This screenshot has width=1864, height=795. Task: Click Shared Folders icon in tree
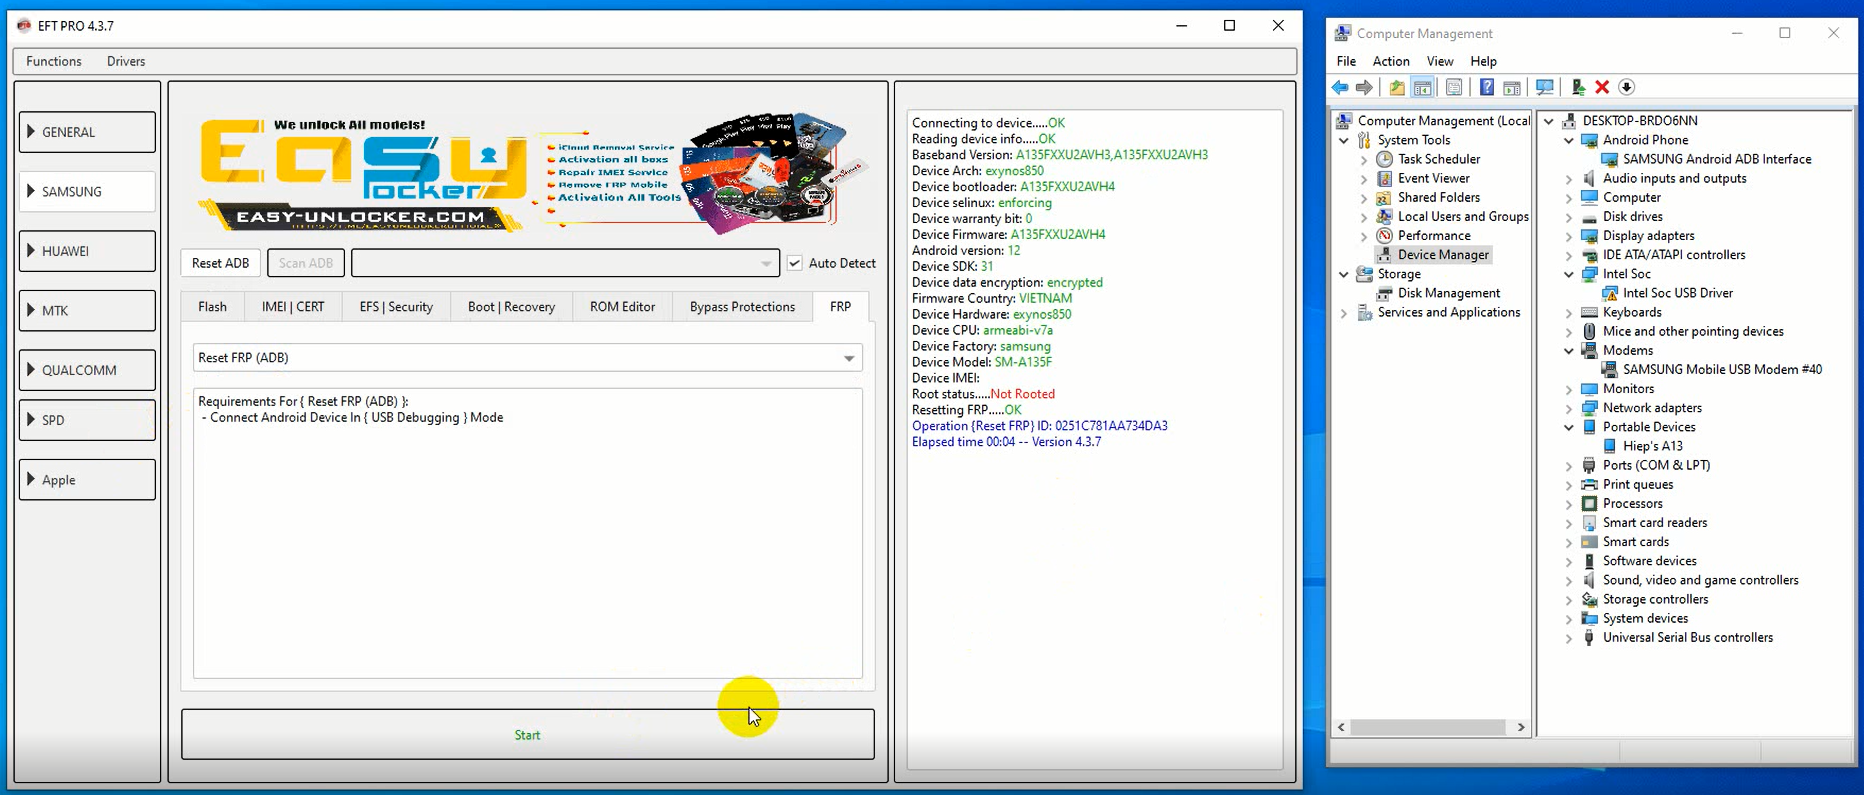coord(1385,197)
